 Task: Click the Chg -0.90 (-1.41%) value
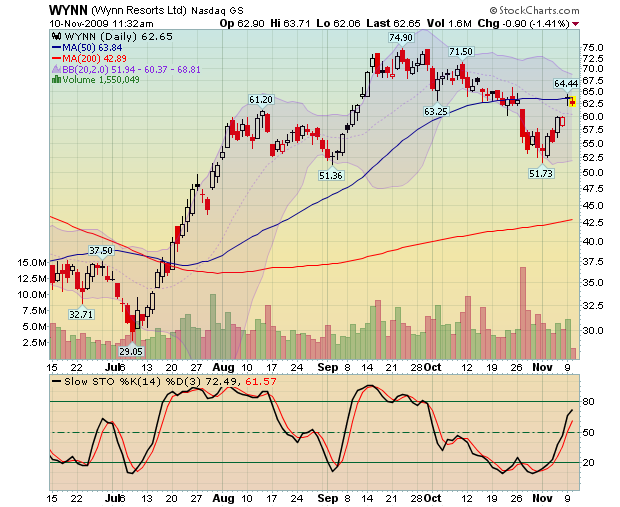(524, 24)
